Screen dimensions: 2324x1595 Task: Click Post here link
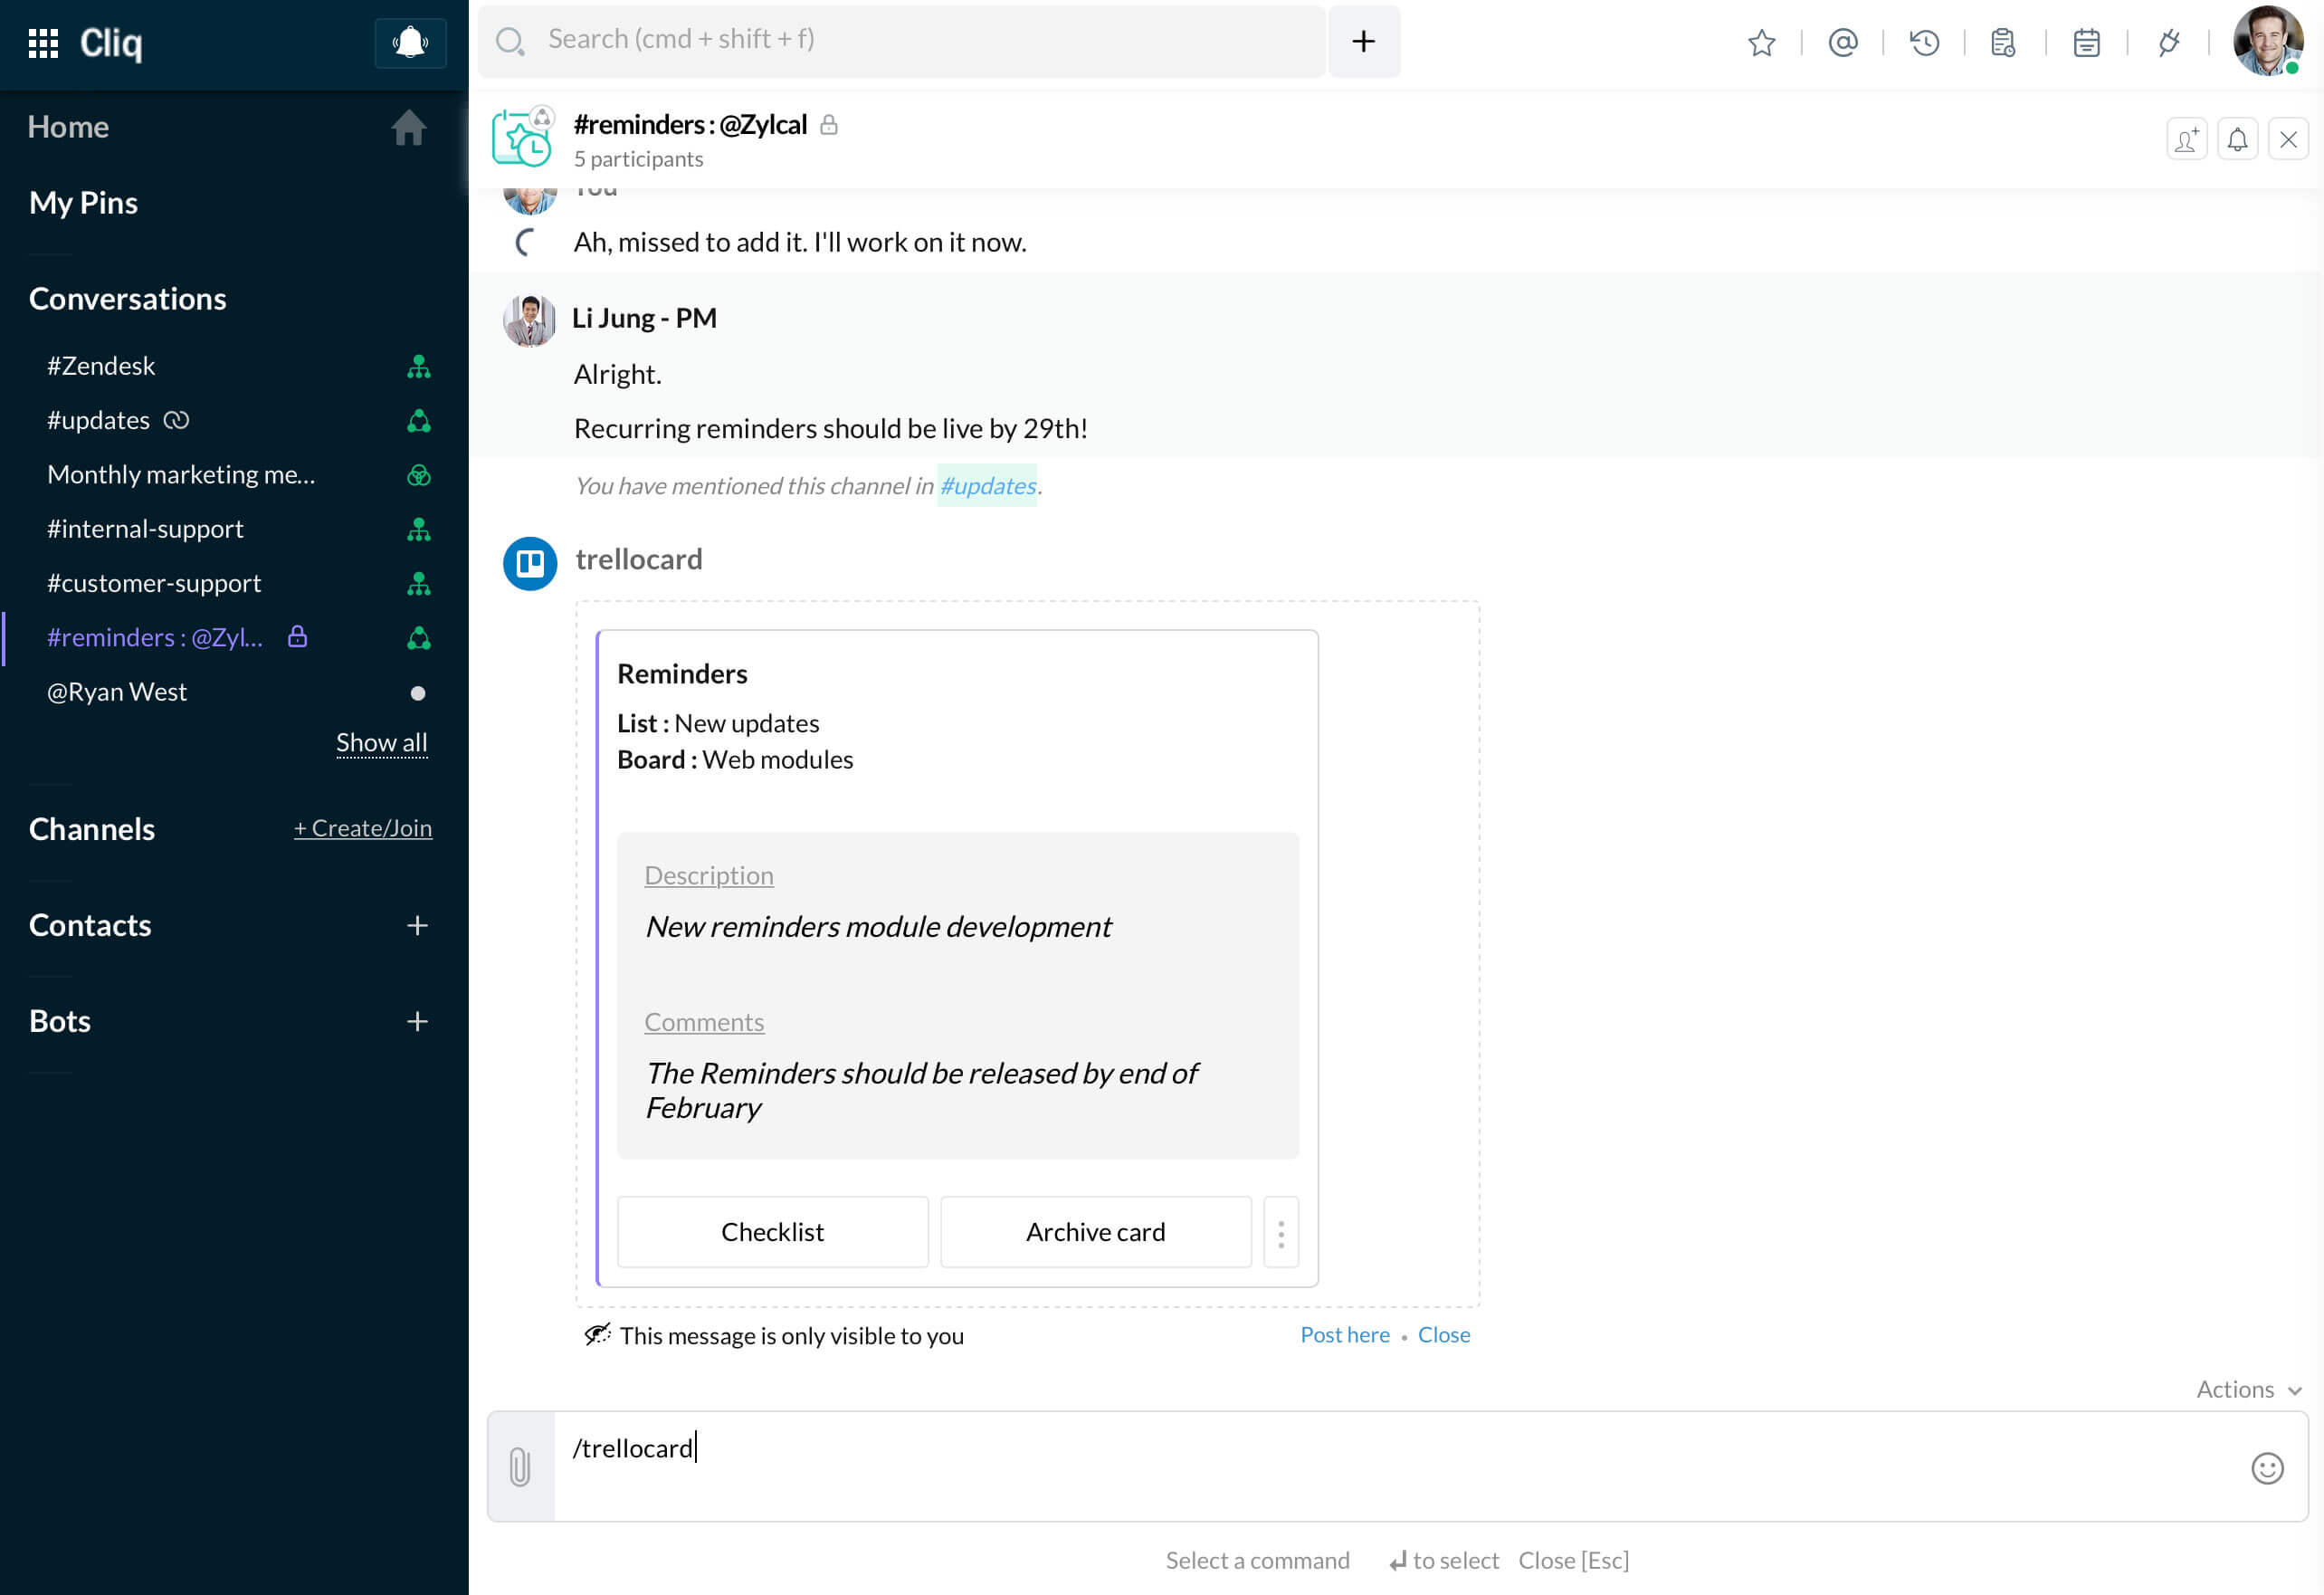coord(1344,1334)
